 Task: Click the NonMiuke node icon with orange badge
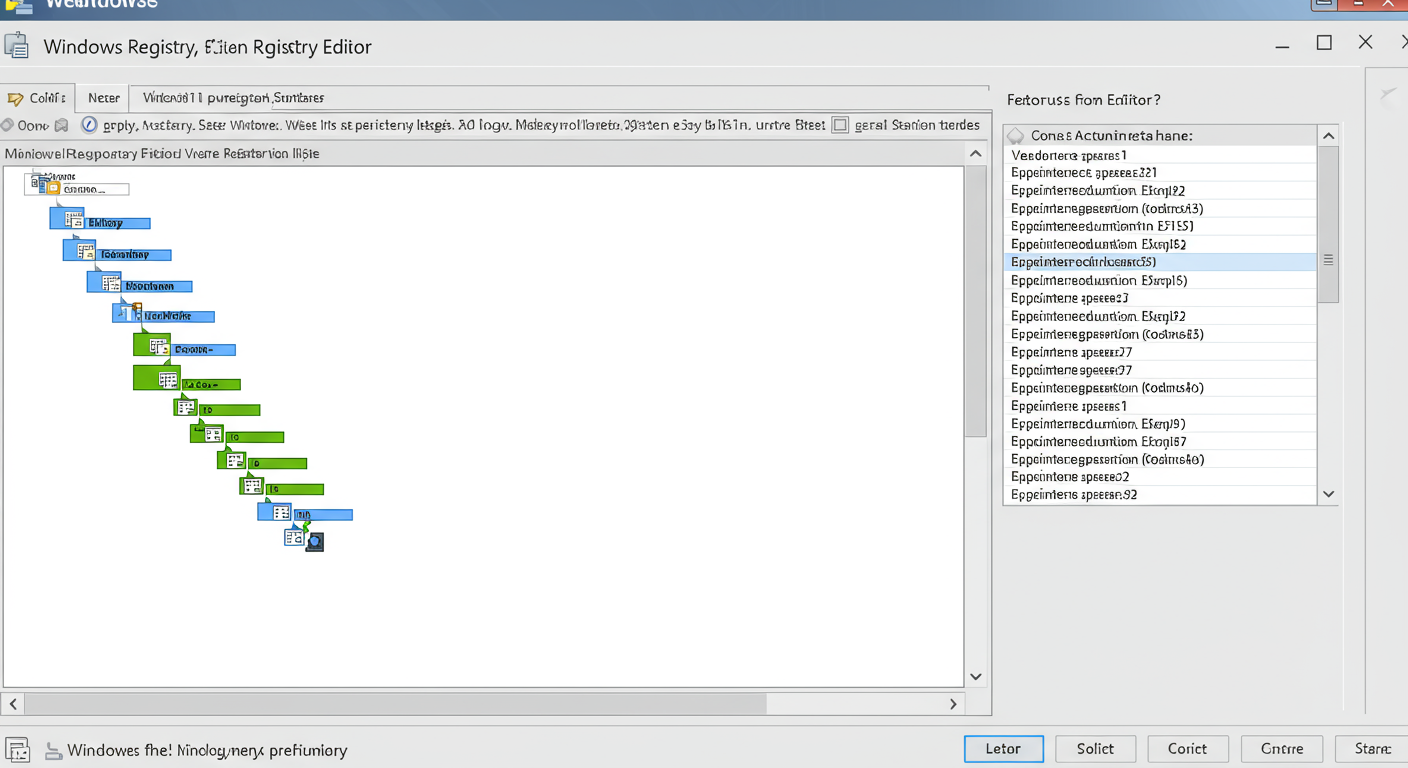tap(129, 312)
